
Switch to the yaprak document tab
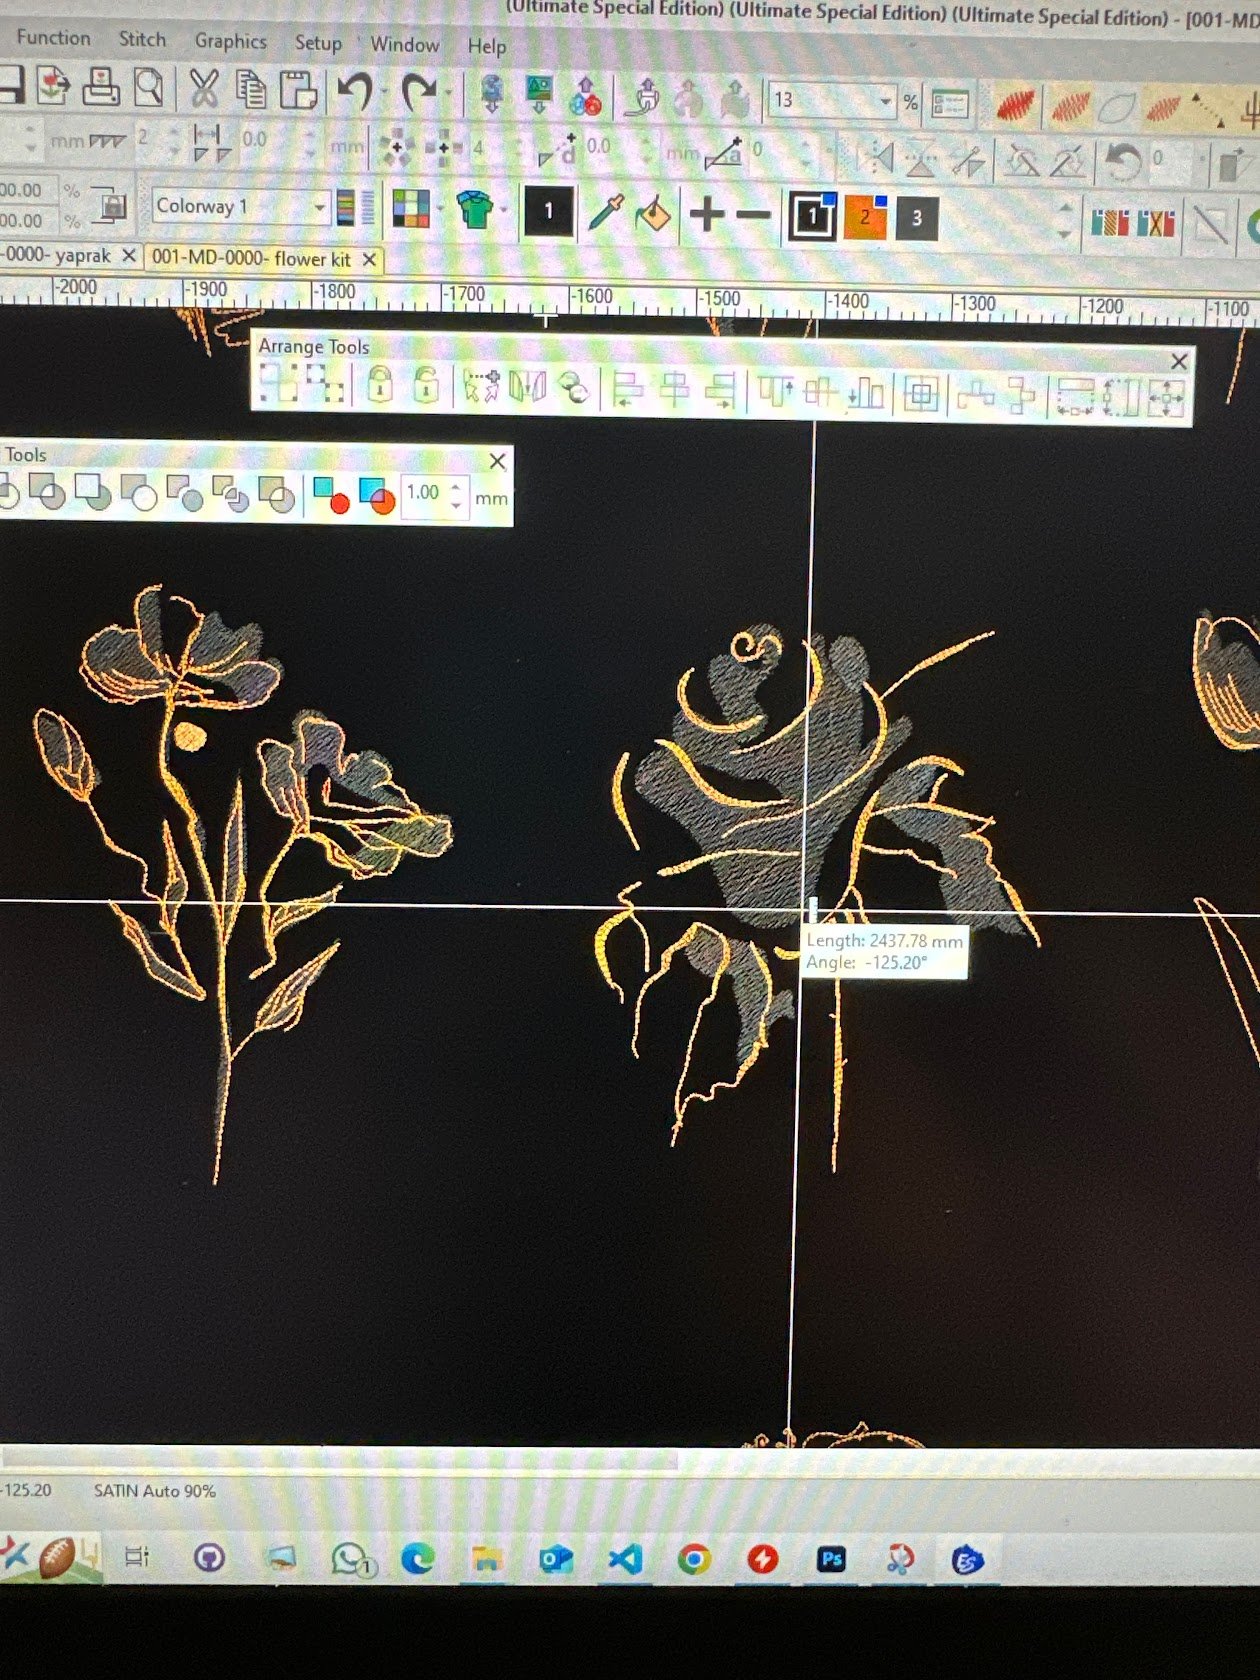(x=56, y=256)
